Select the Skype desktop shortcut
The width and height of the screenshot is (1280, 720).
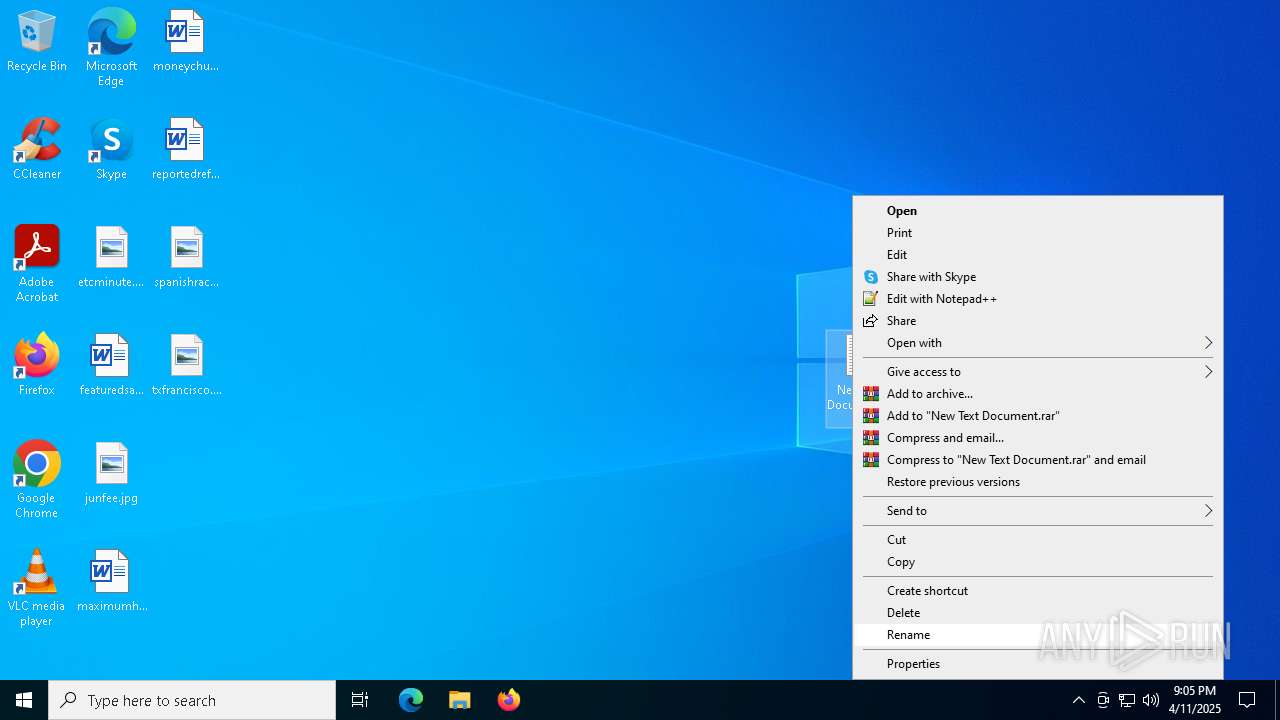tap(111, 150)
